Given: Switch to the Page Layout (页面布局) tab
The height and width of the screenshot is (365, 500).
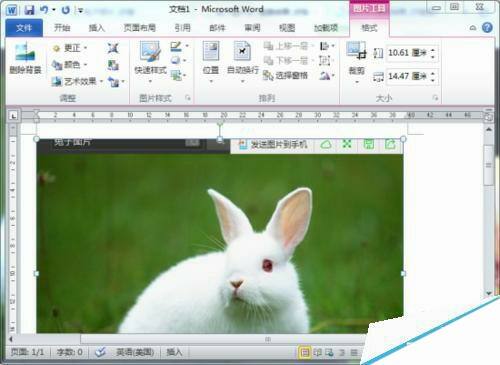Looking at the screenshot, I should [x=140, y=28].
